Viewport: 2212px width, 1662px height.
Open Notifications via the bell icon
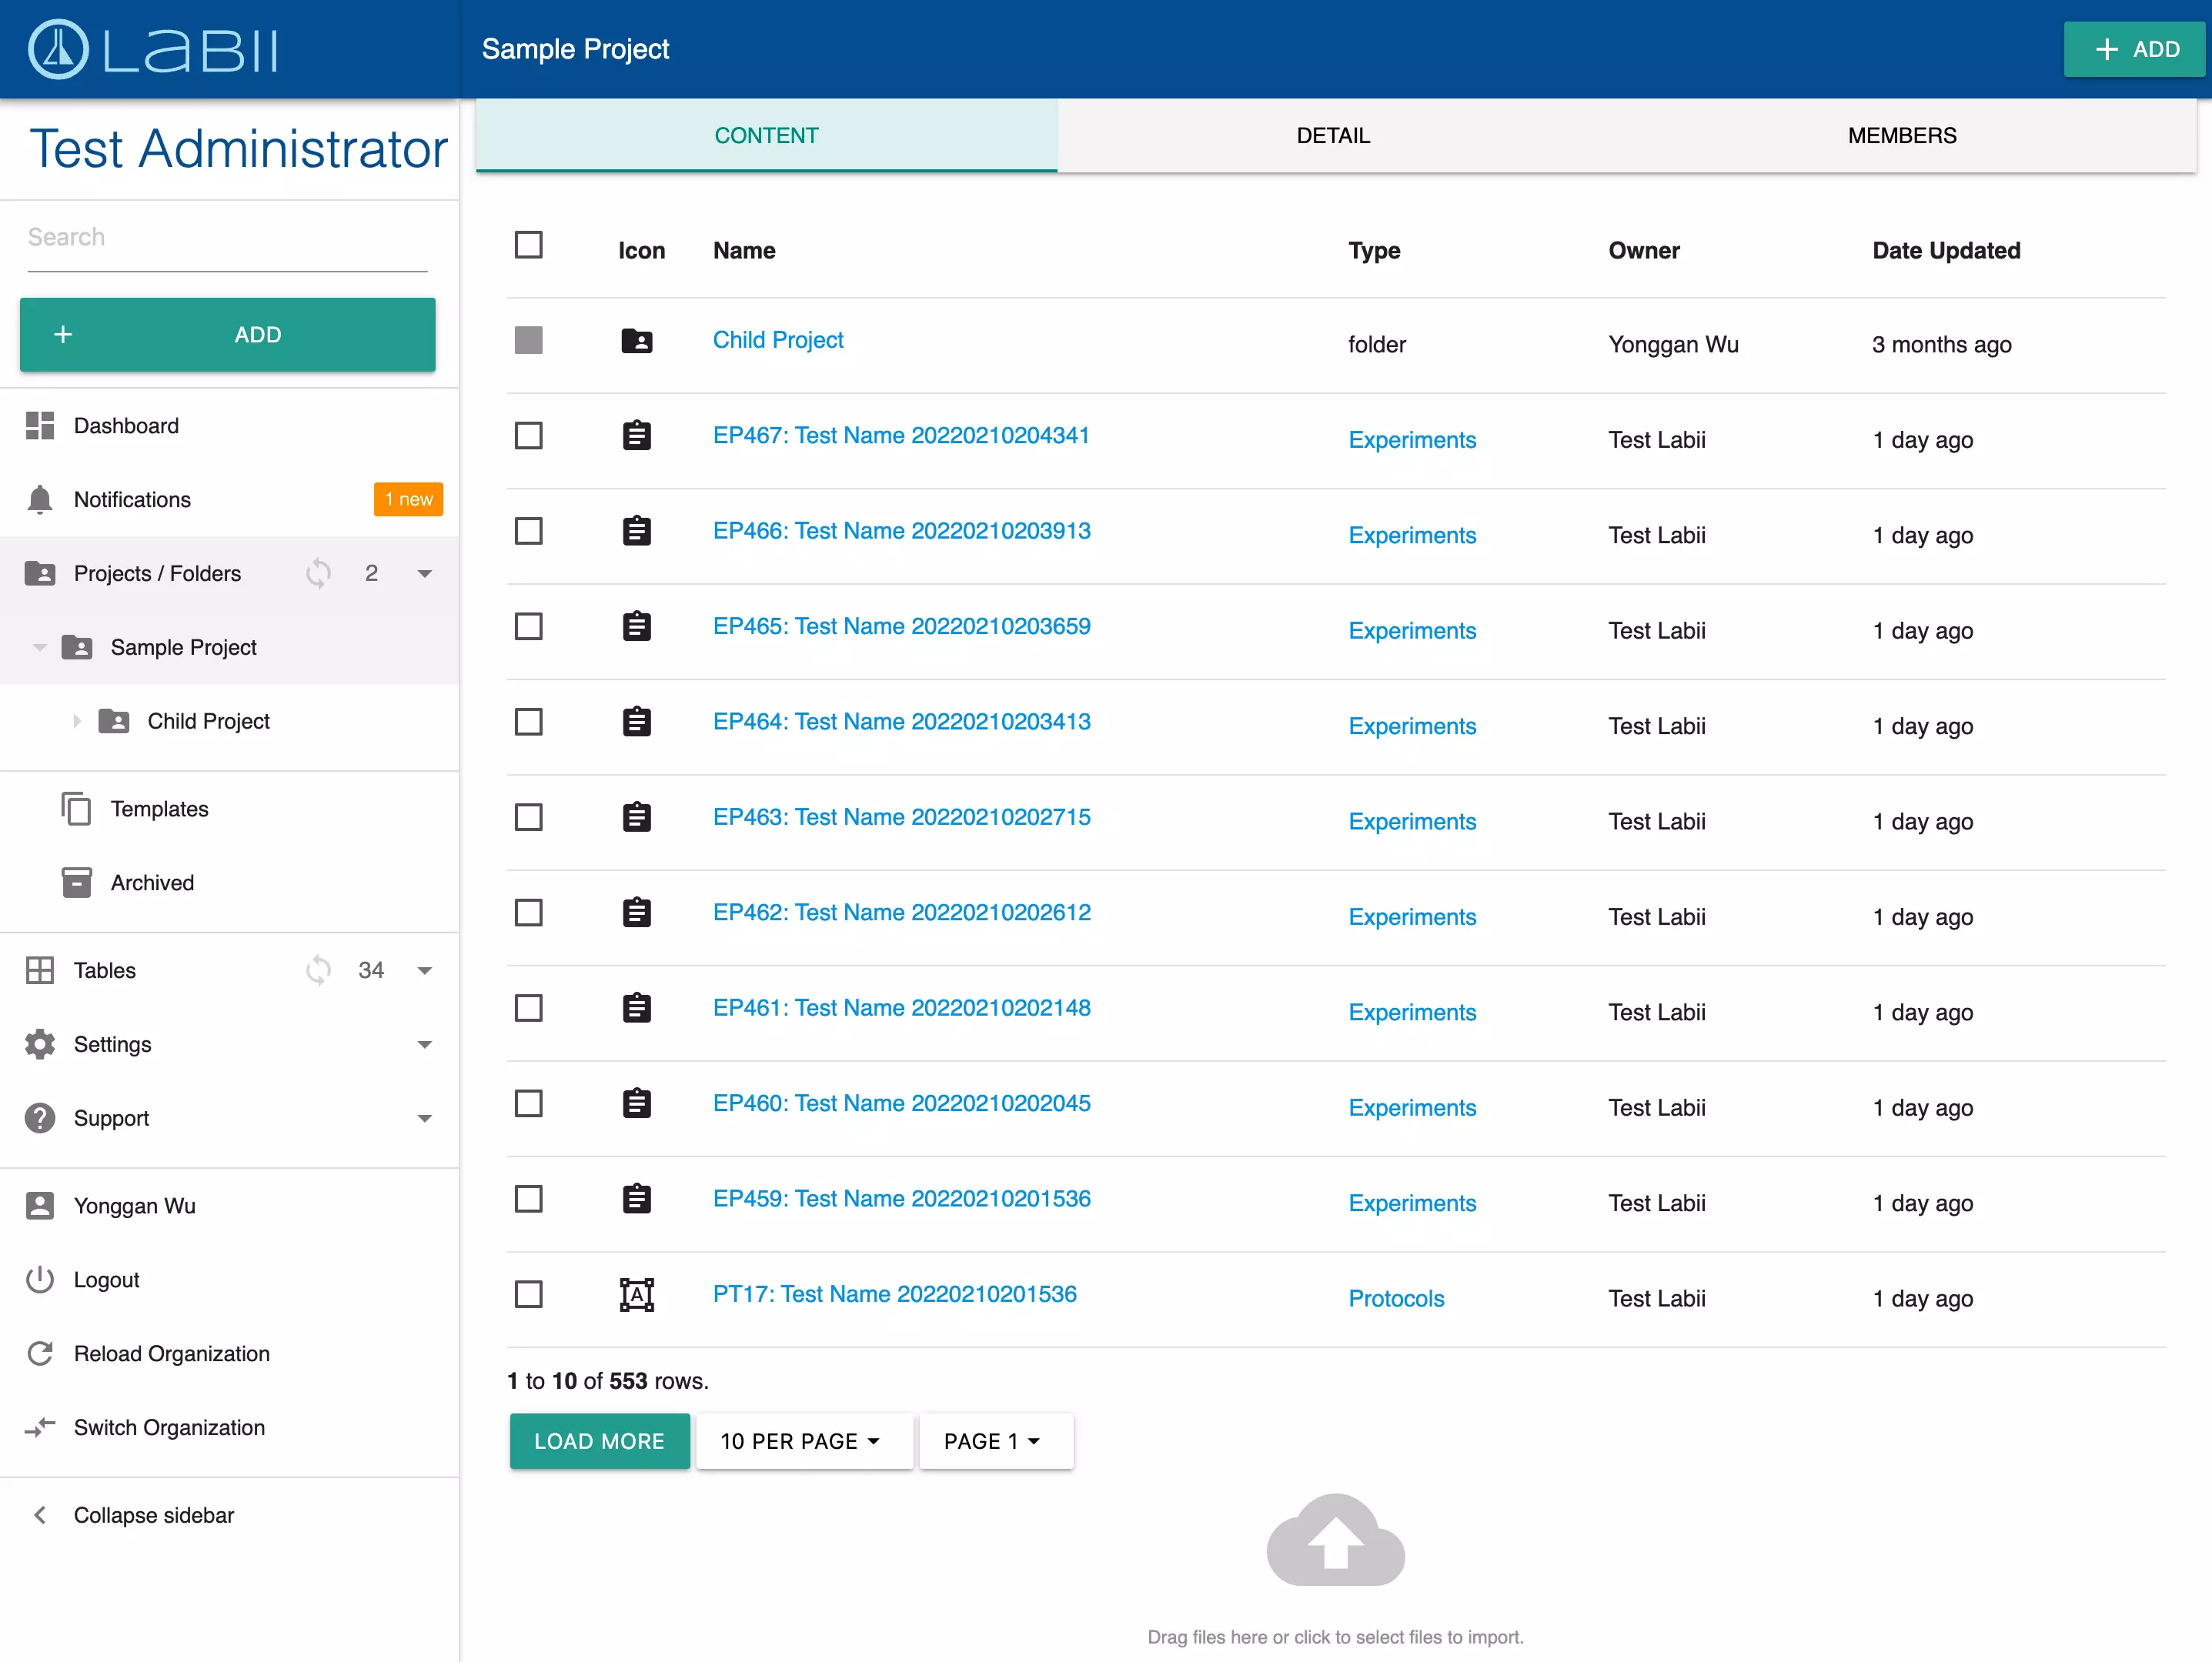(x=40, y=499)
